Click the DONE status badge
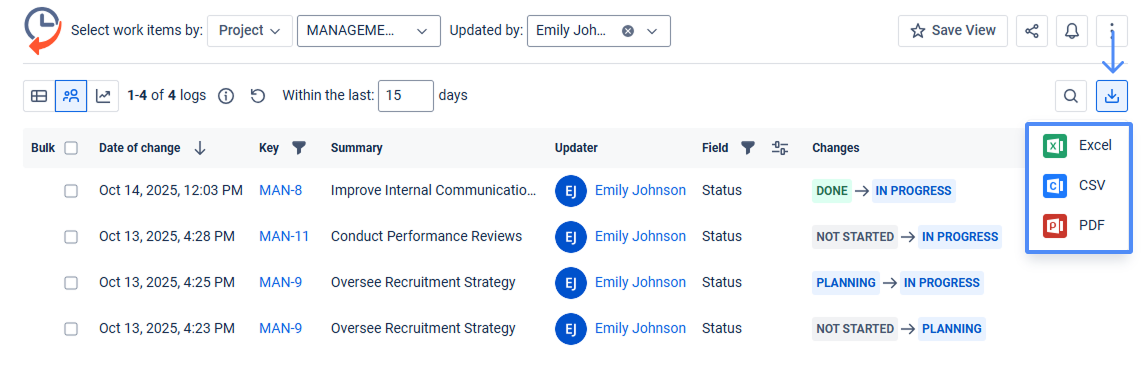The height and width of the screenshot is (371, 1146). [x=832, y=191]
